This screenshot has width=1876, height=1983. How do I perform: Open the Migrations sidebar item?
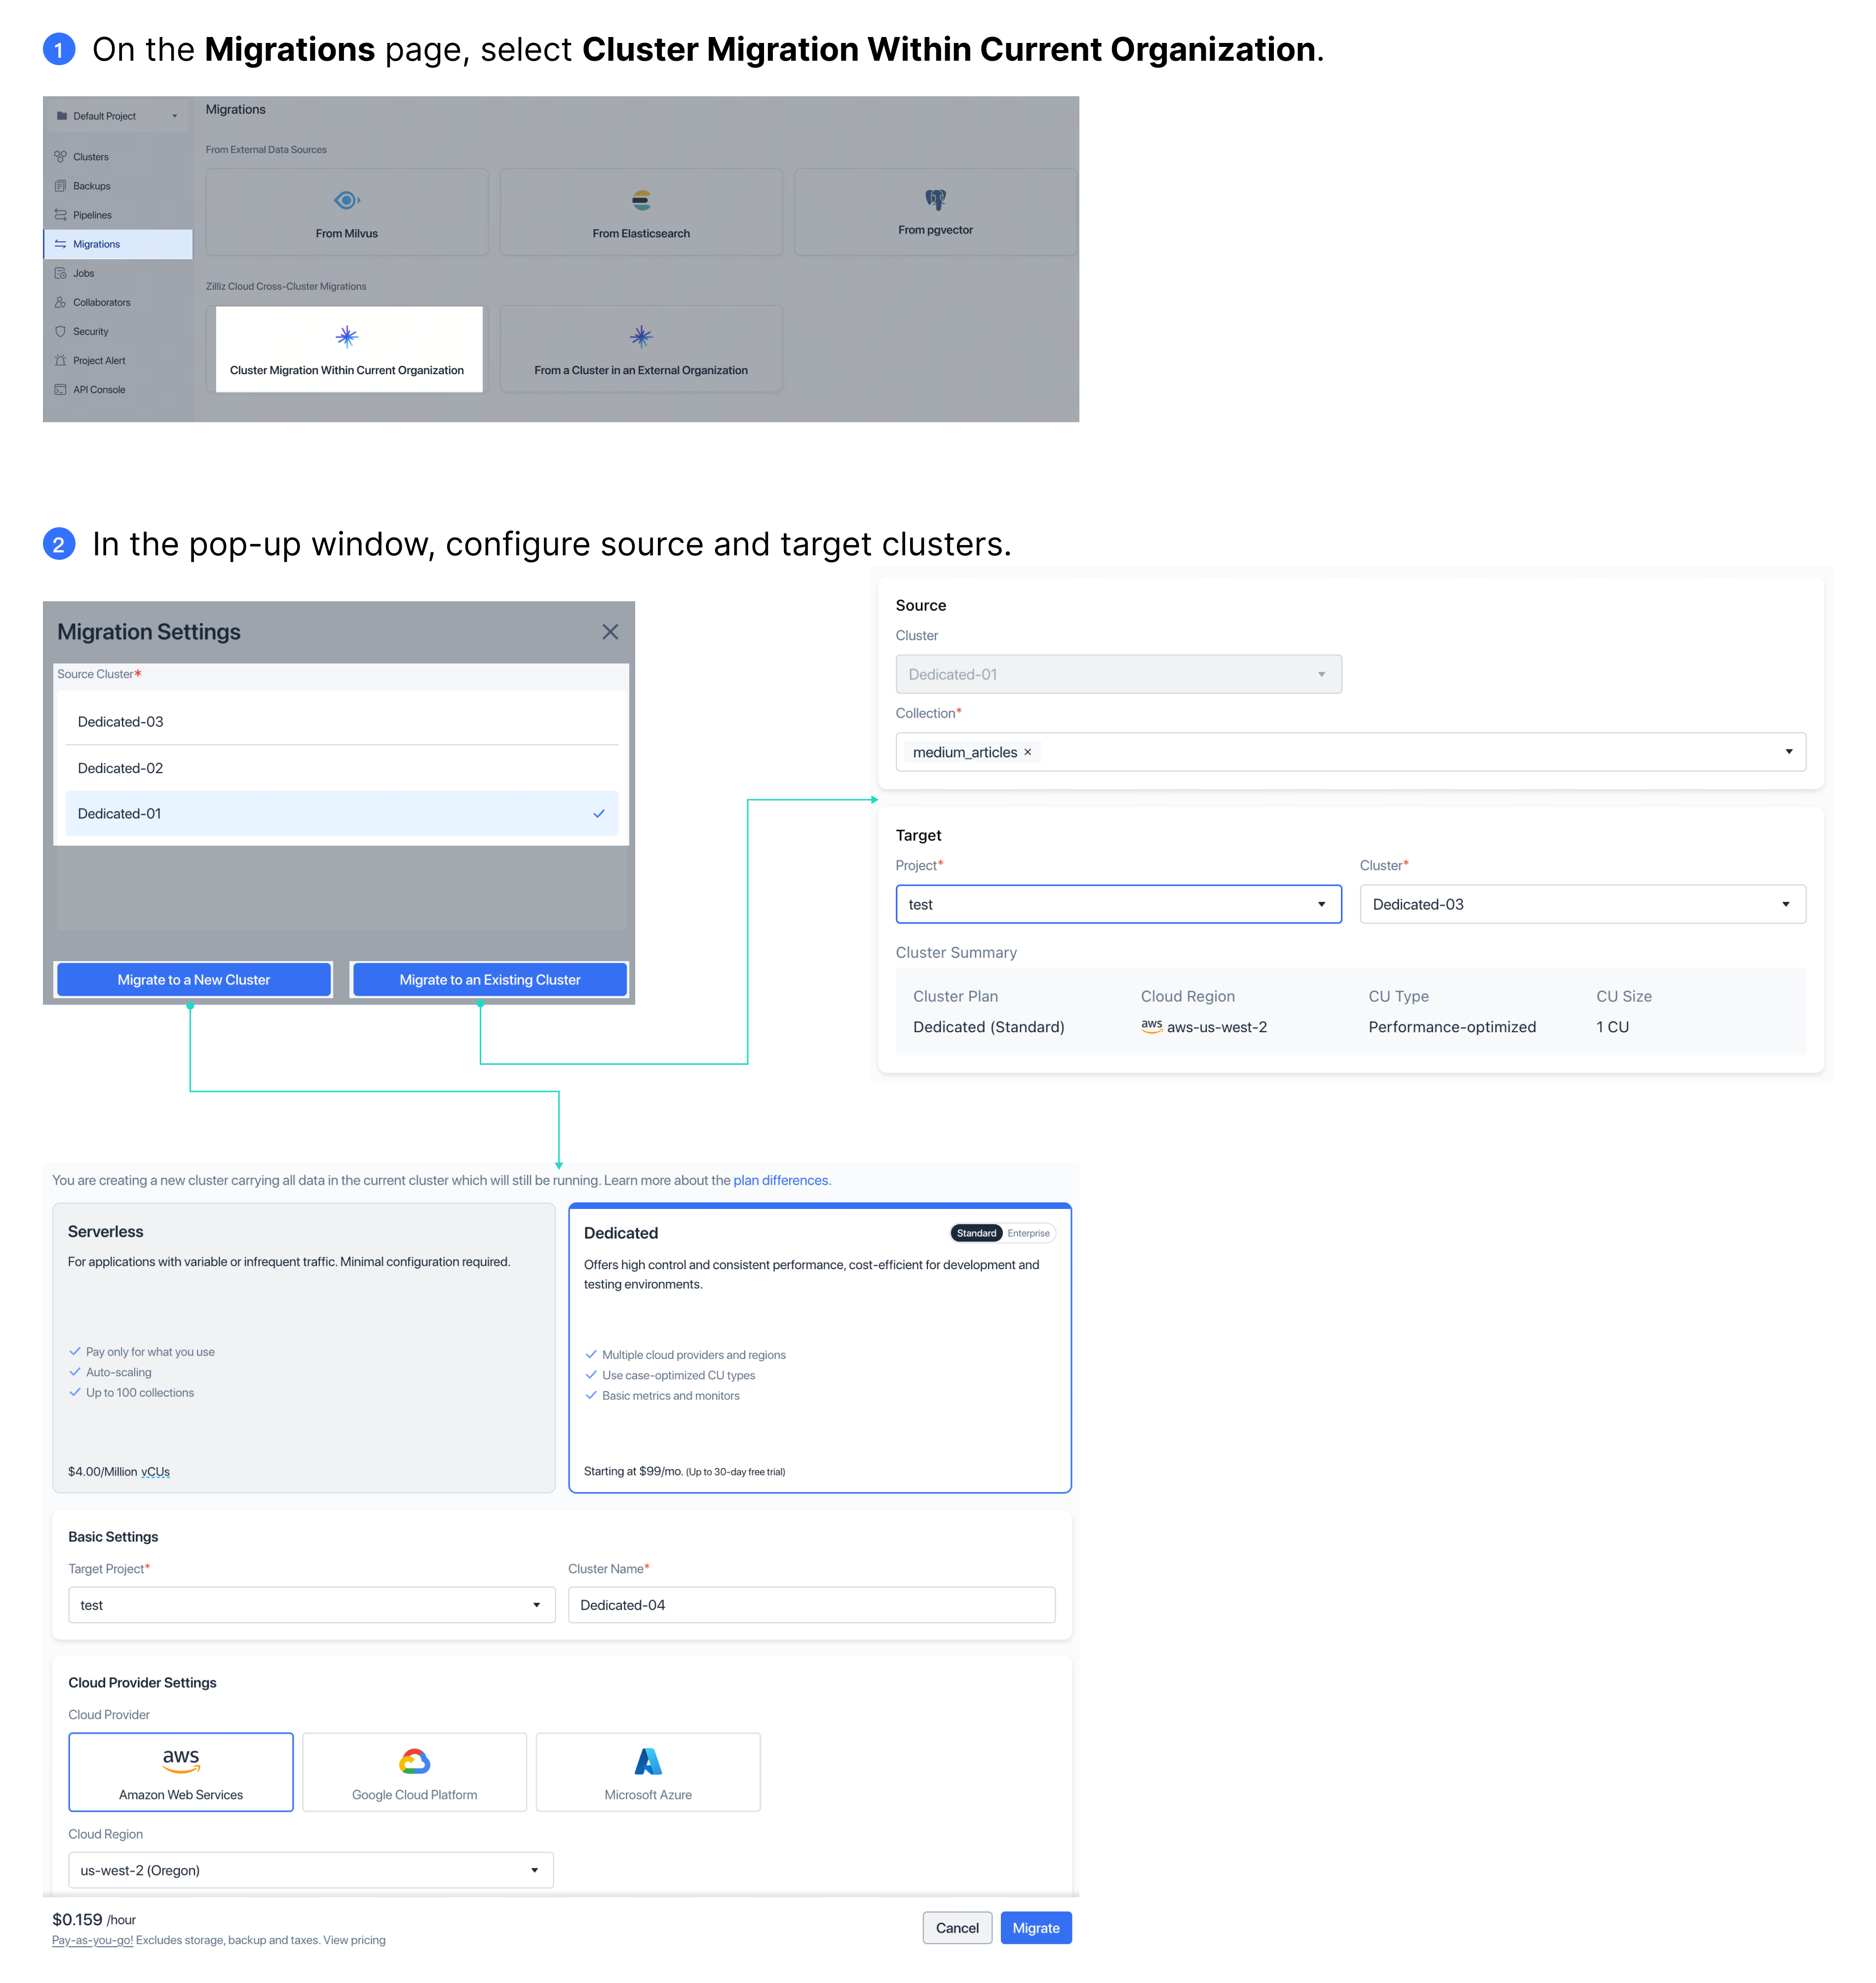pos(118,244)
